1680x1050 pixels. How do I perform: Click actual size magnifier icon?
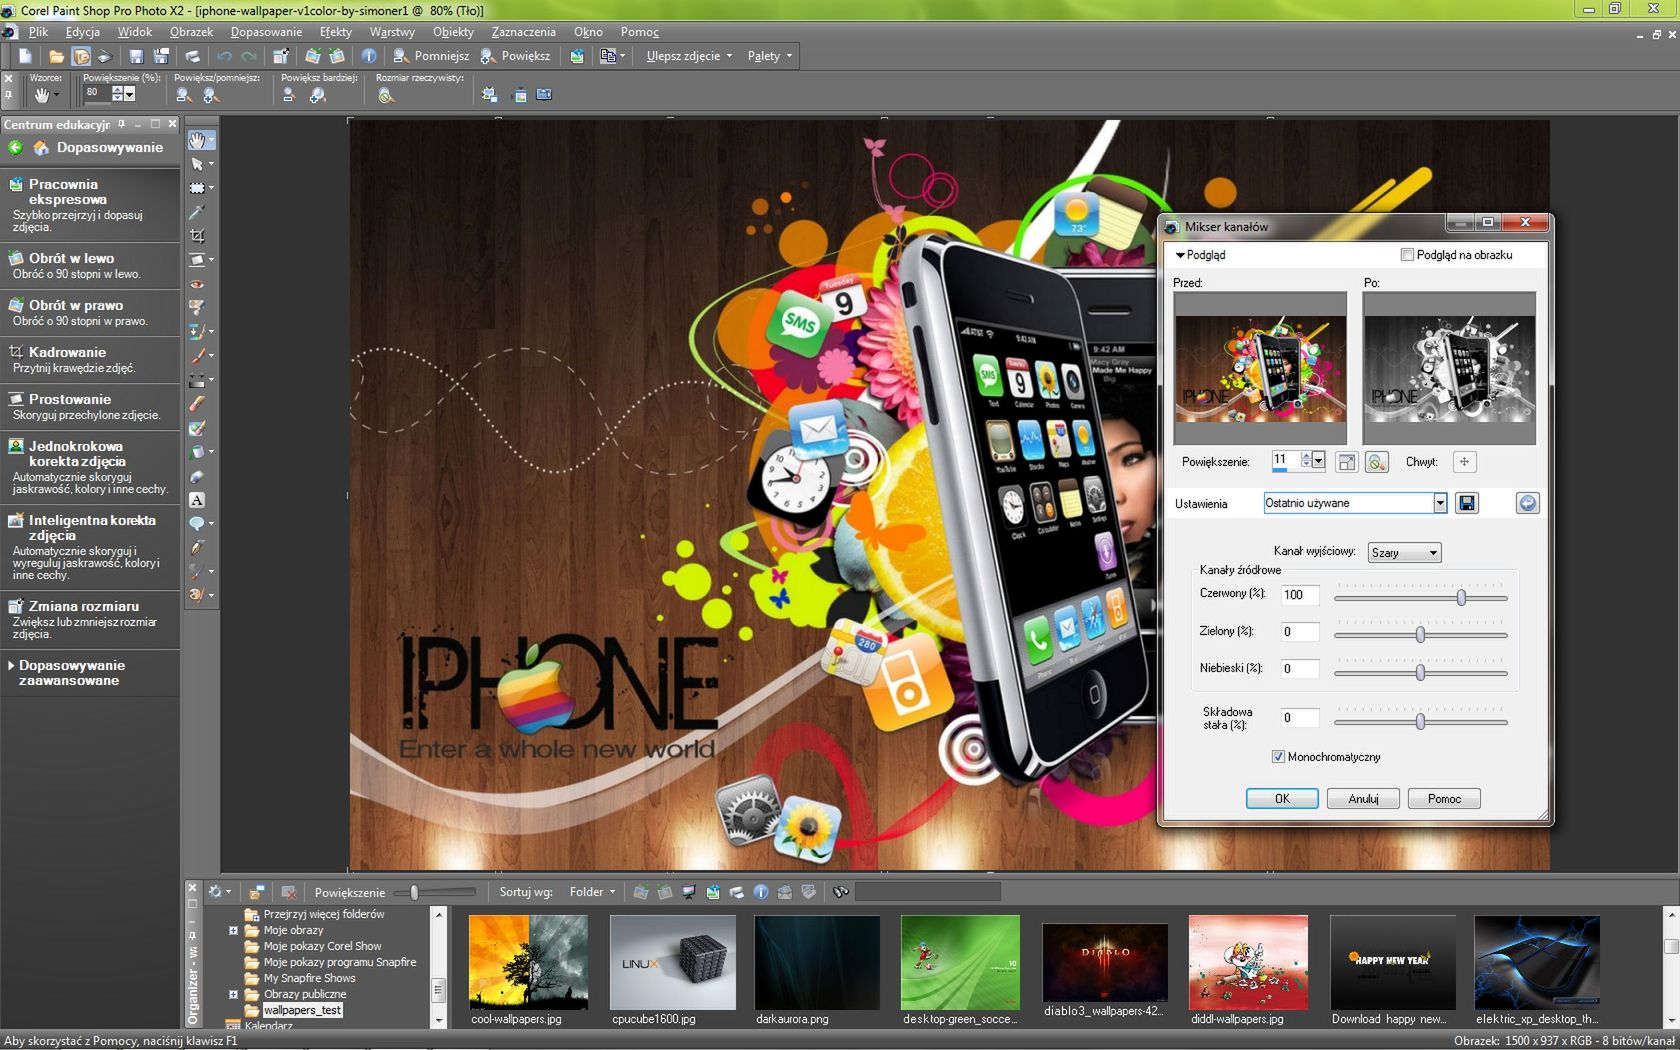pos(386,95)
